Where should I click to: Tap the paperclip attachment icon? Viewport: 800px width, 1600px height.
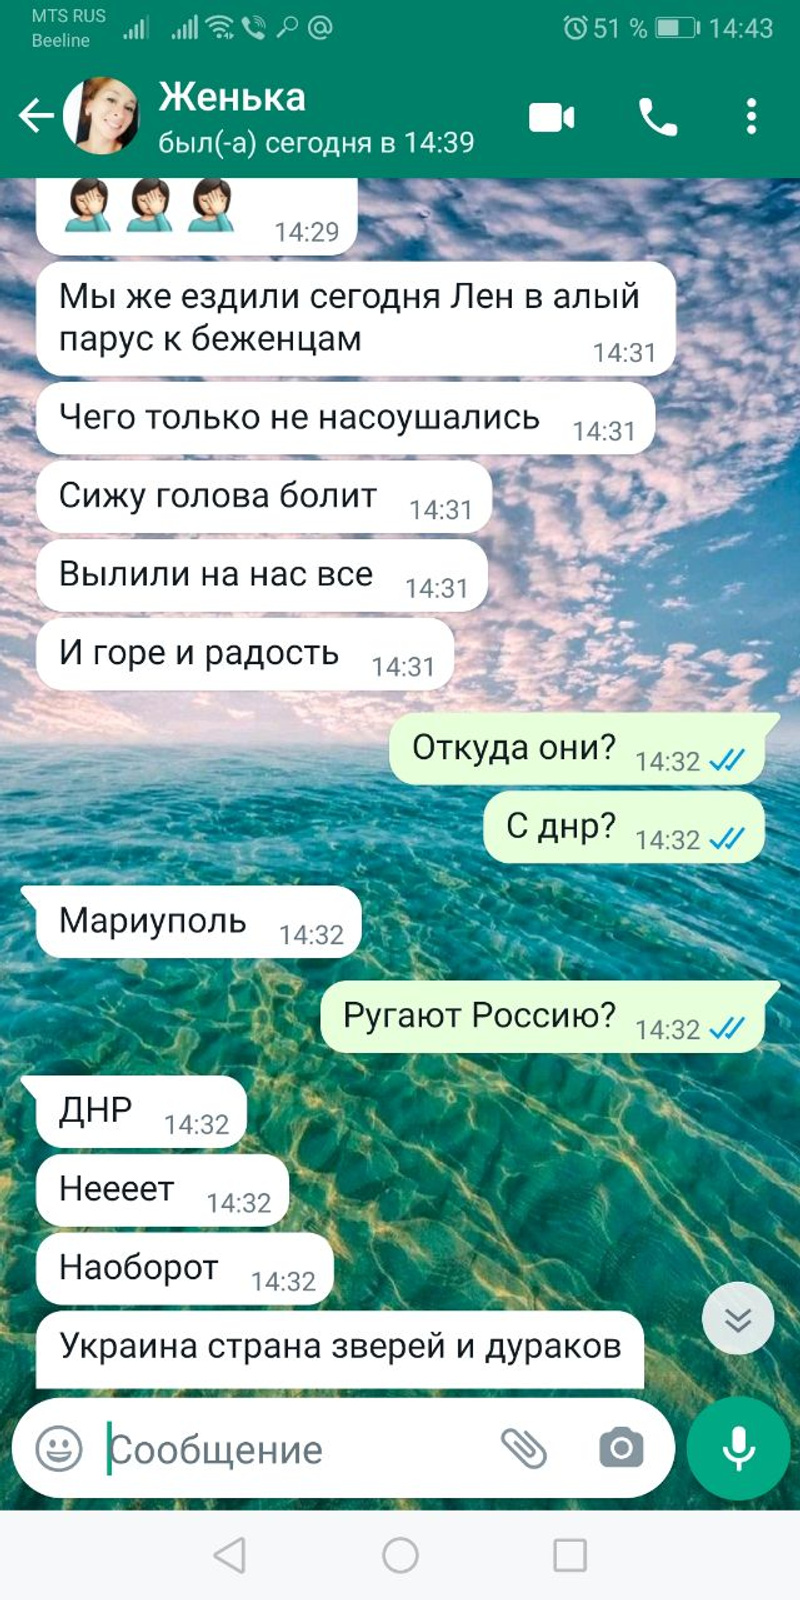pyautogui.click(x=523, y=1447)
